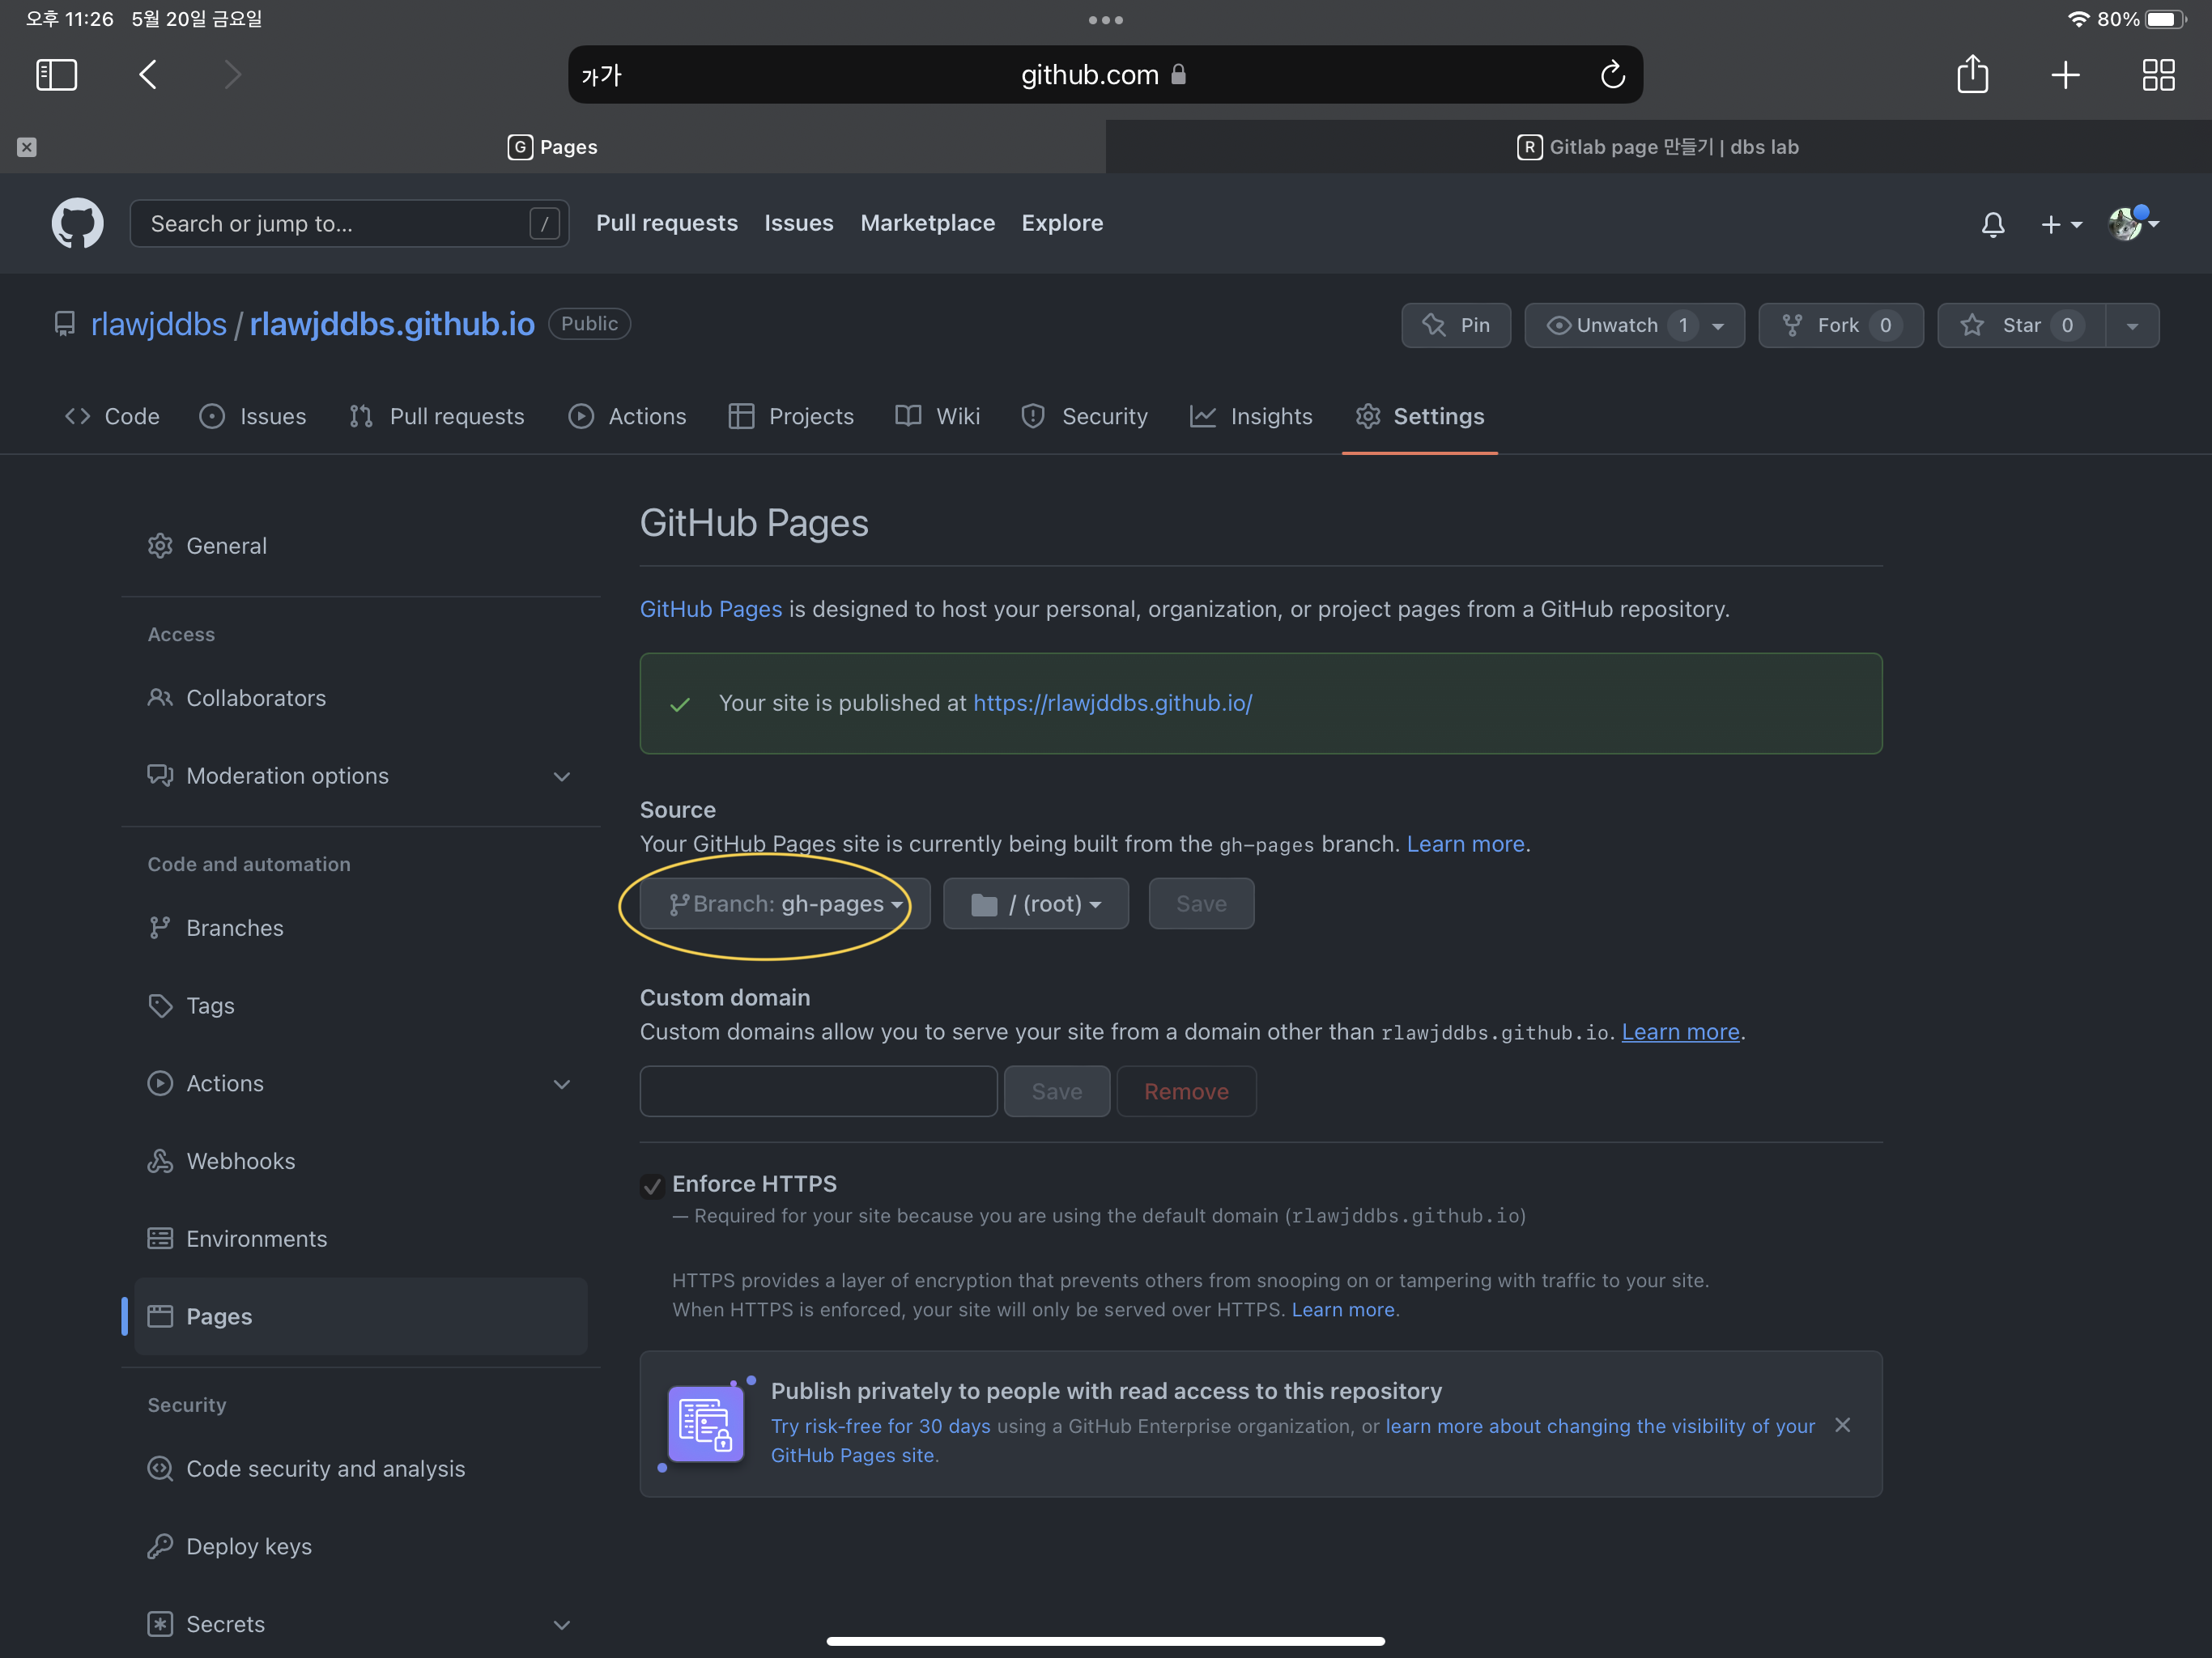Fork the repository
This screenshot has width=2212, height=1658.
[x=1840, y=325]
